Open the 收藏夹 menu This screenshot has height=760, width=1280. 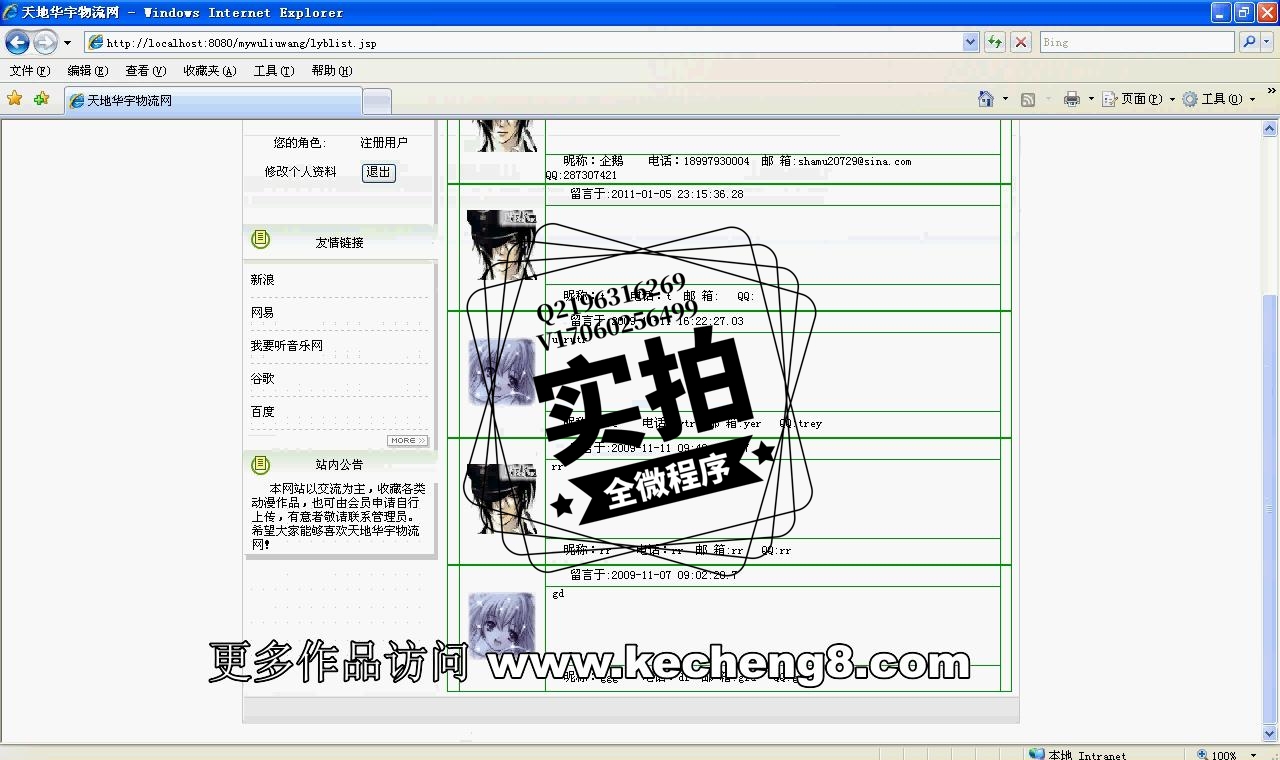(209, 71)
